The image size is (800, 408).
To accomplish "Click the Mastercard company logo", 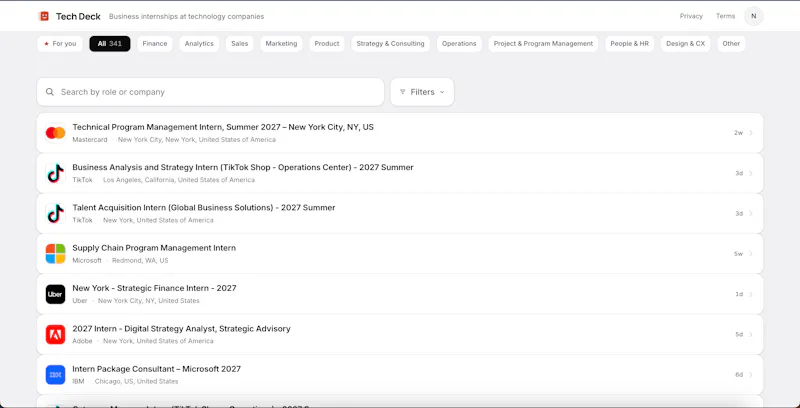I will [x=55, y=133].
